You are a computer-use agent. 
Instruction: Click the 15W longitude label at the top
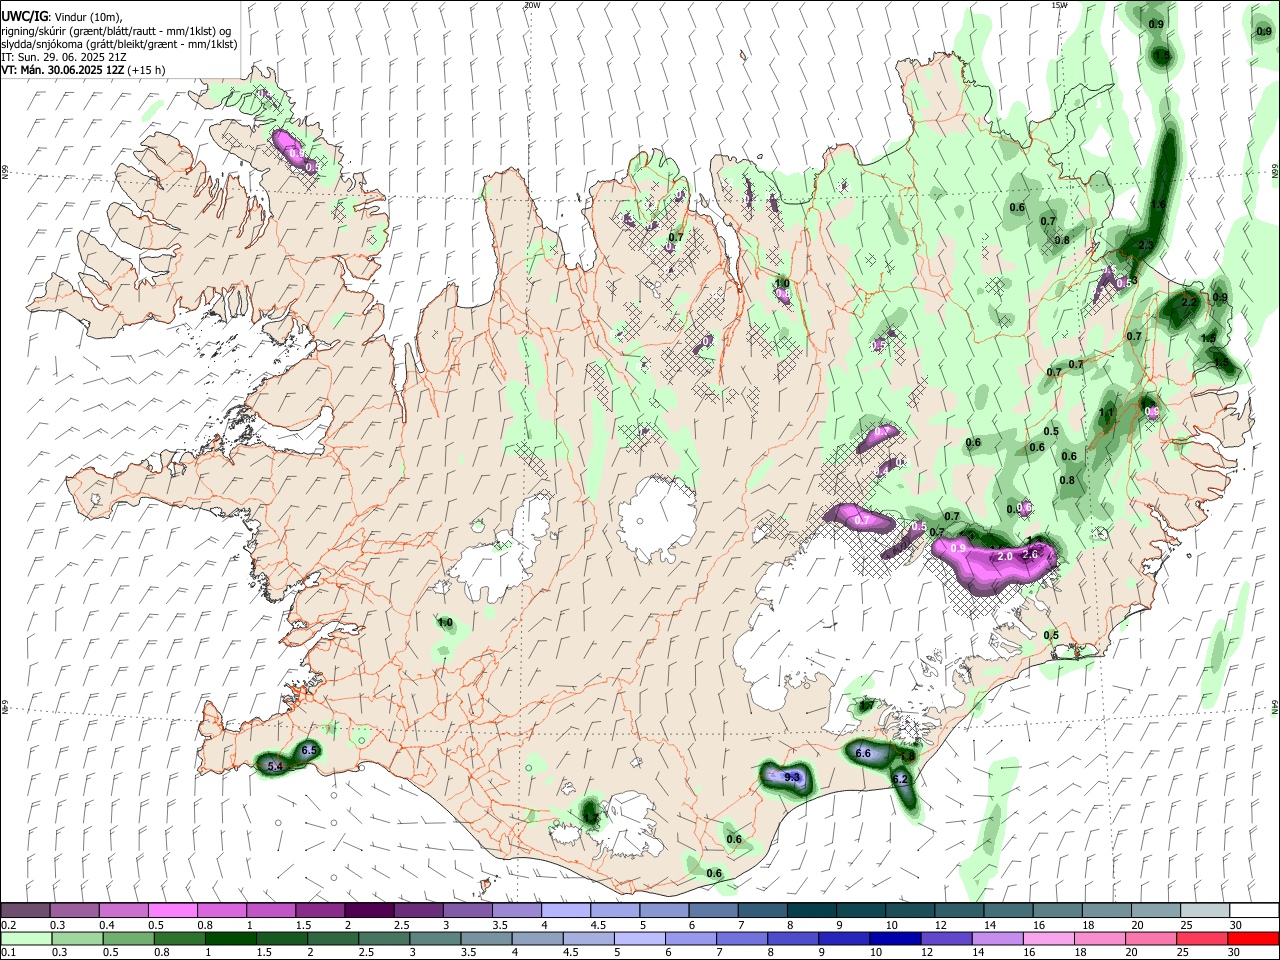(x=1059, y=5)
